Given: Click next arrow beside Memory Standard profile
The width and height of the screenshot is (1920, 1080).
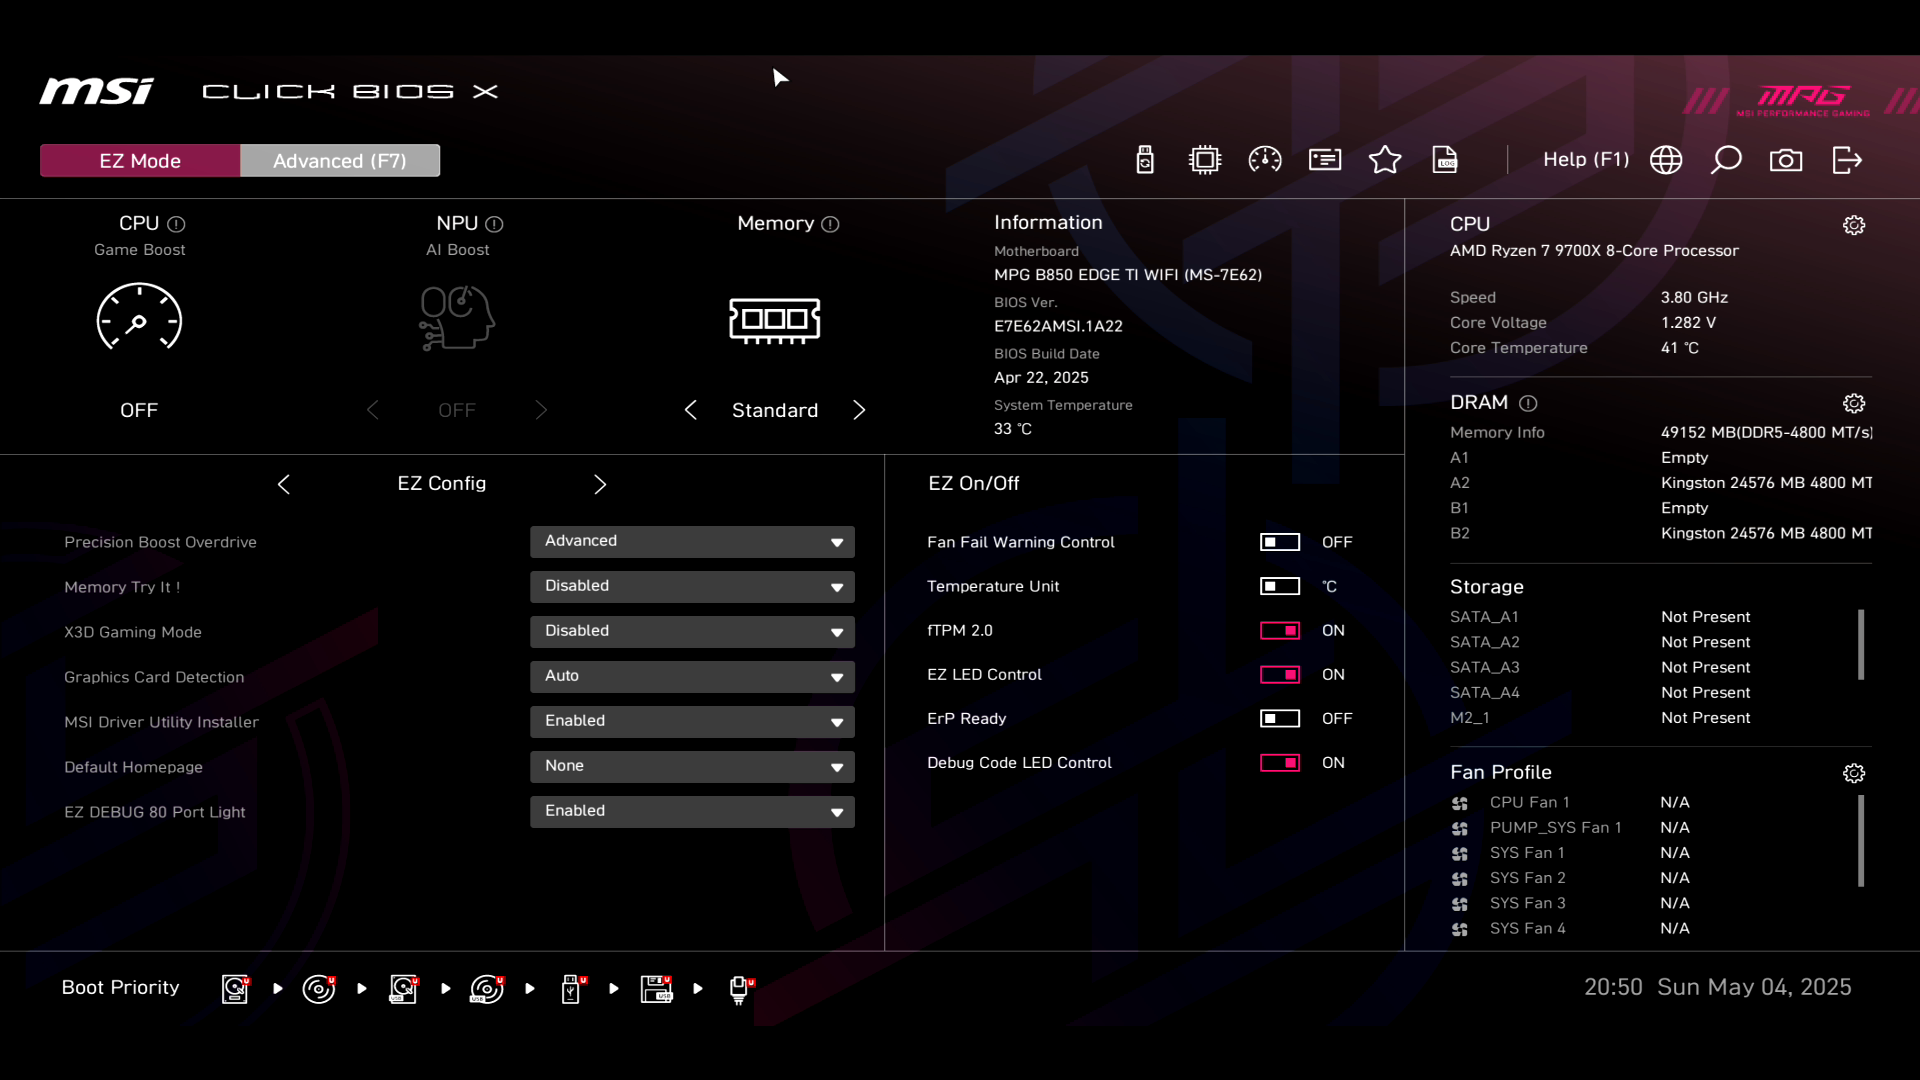Looking at the screenshot, I should coord(859,410).
